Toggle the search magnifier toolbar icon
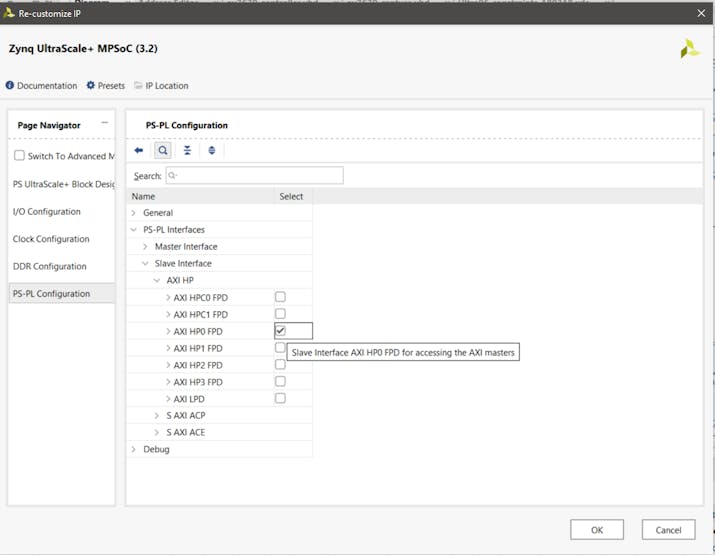The width and height of the screenshot is (715, 555). pyautogui.click(x=163, y=150)
